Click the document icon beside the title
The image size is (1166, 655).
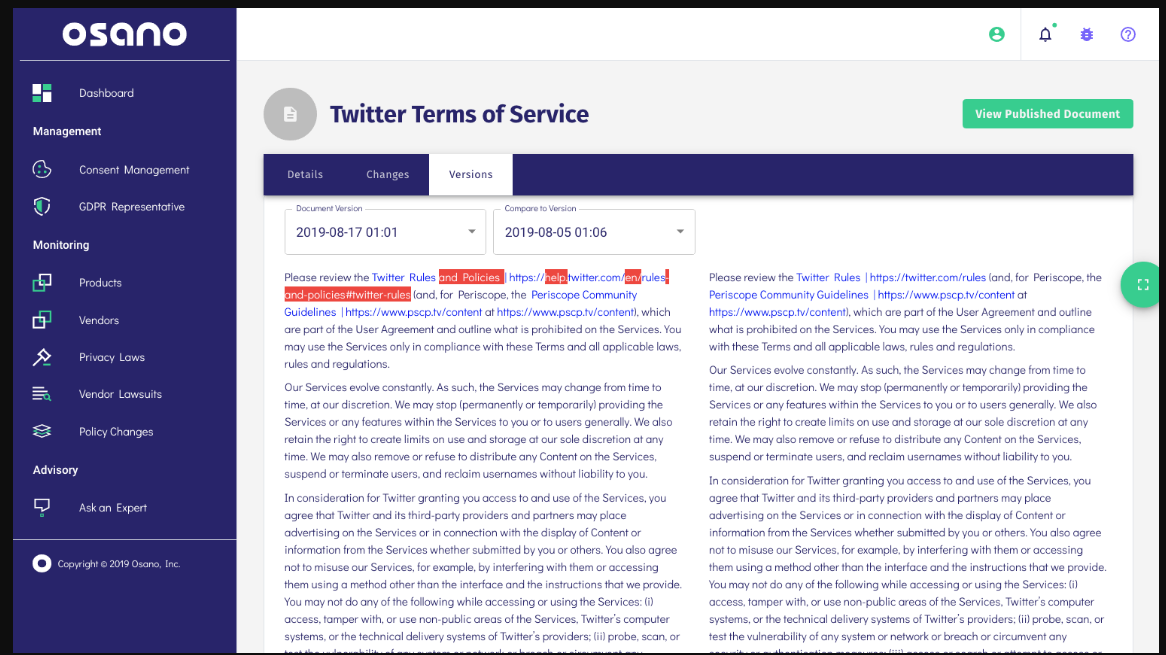(290, 114)
